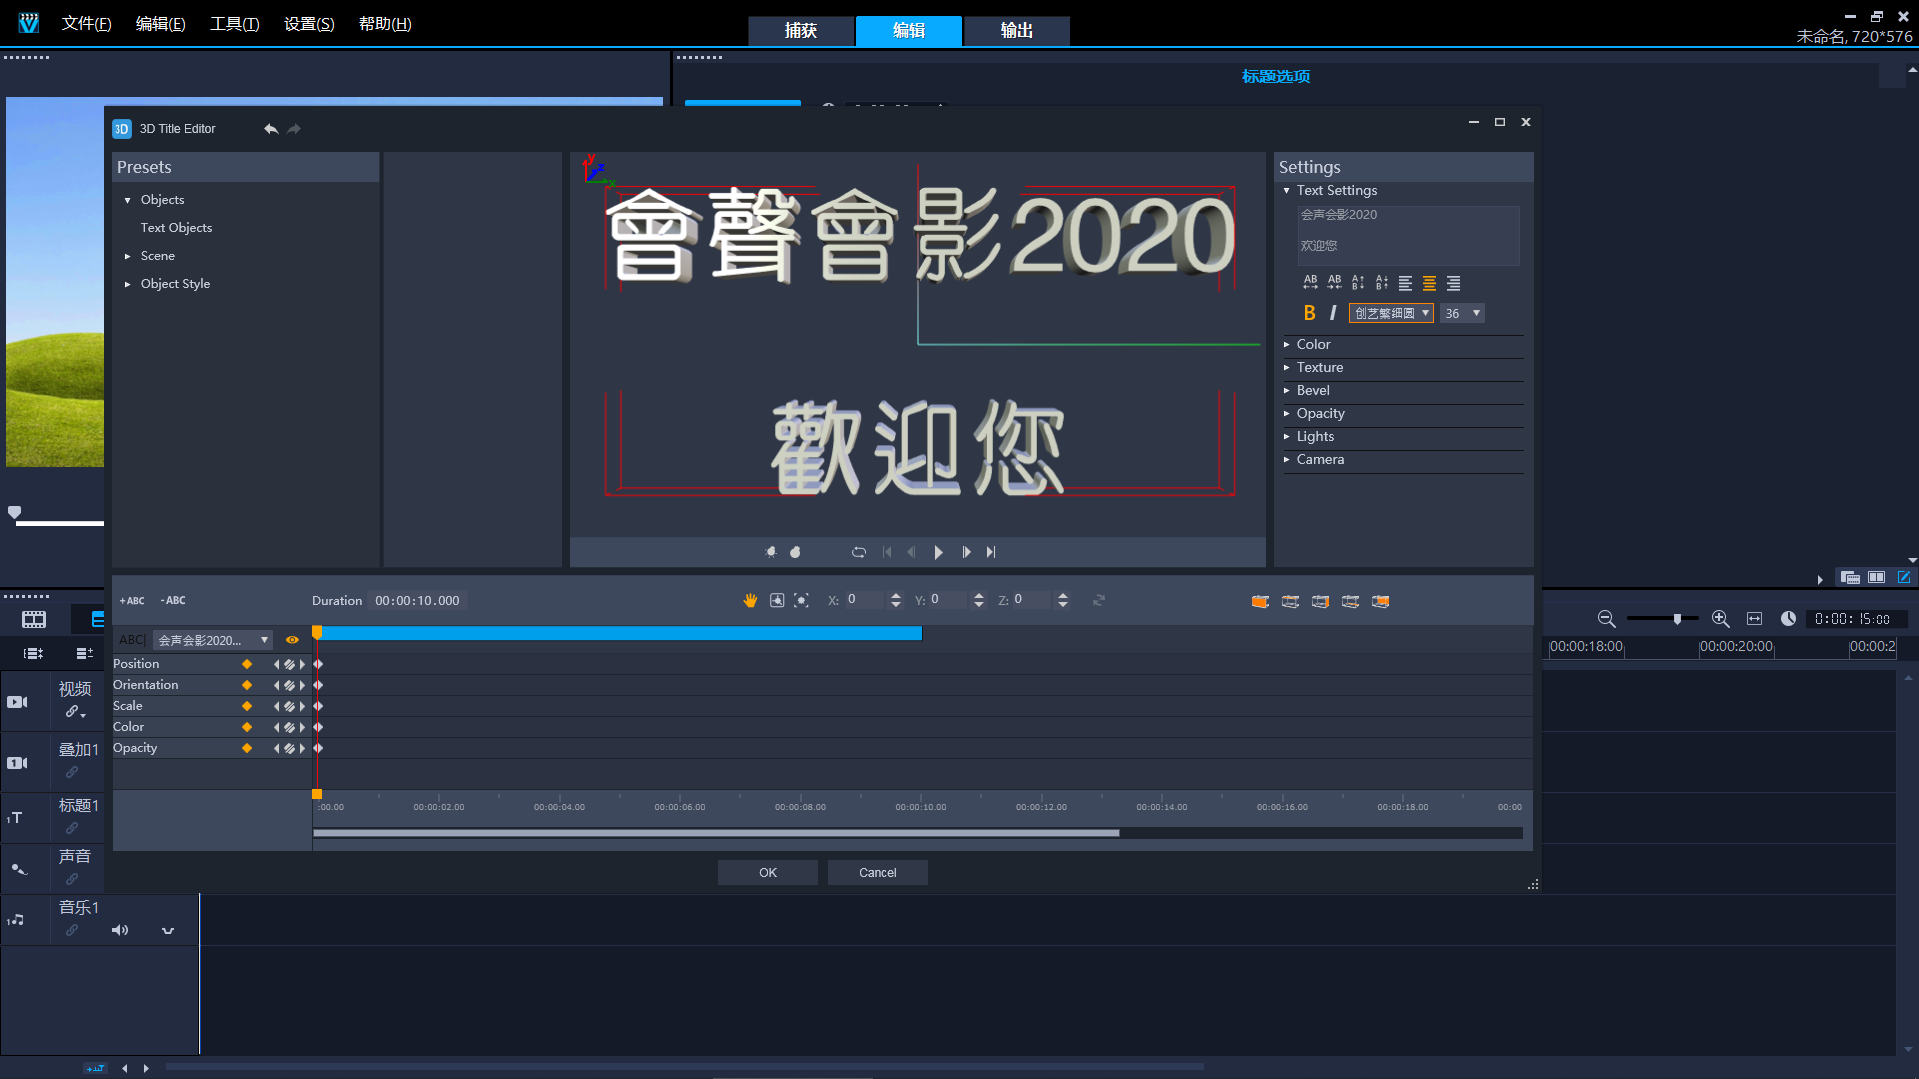
Task: Redo action in 3D Title Editor
Action: [294, 129]
